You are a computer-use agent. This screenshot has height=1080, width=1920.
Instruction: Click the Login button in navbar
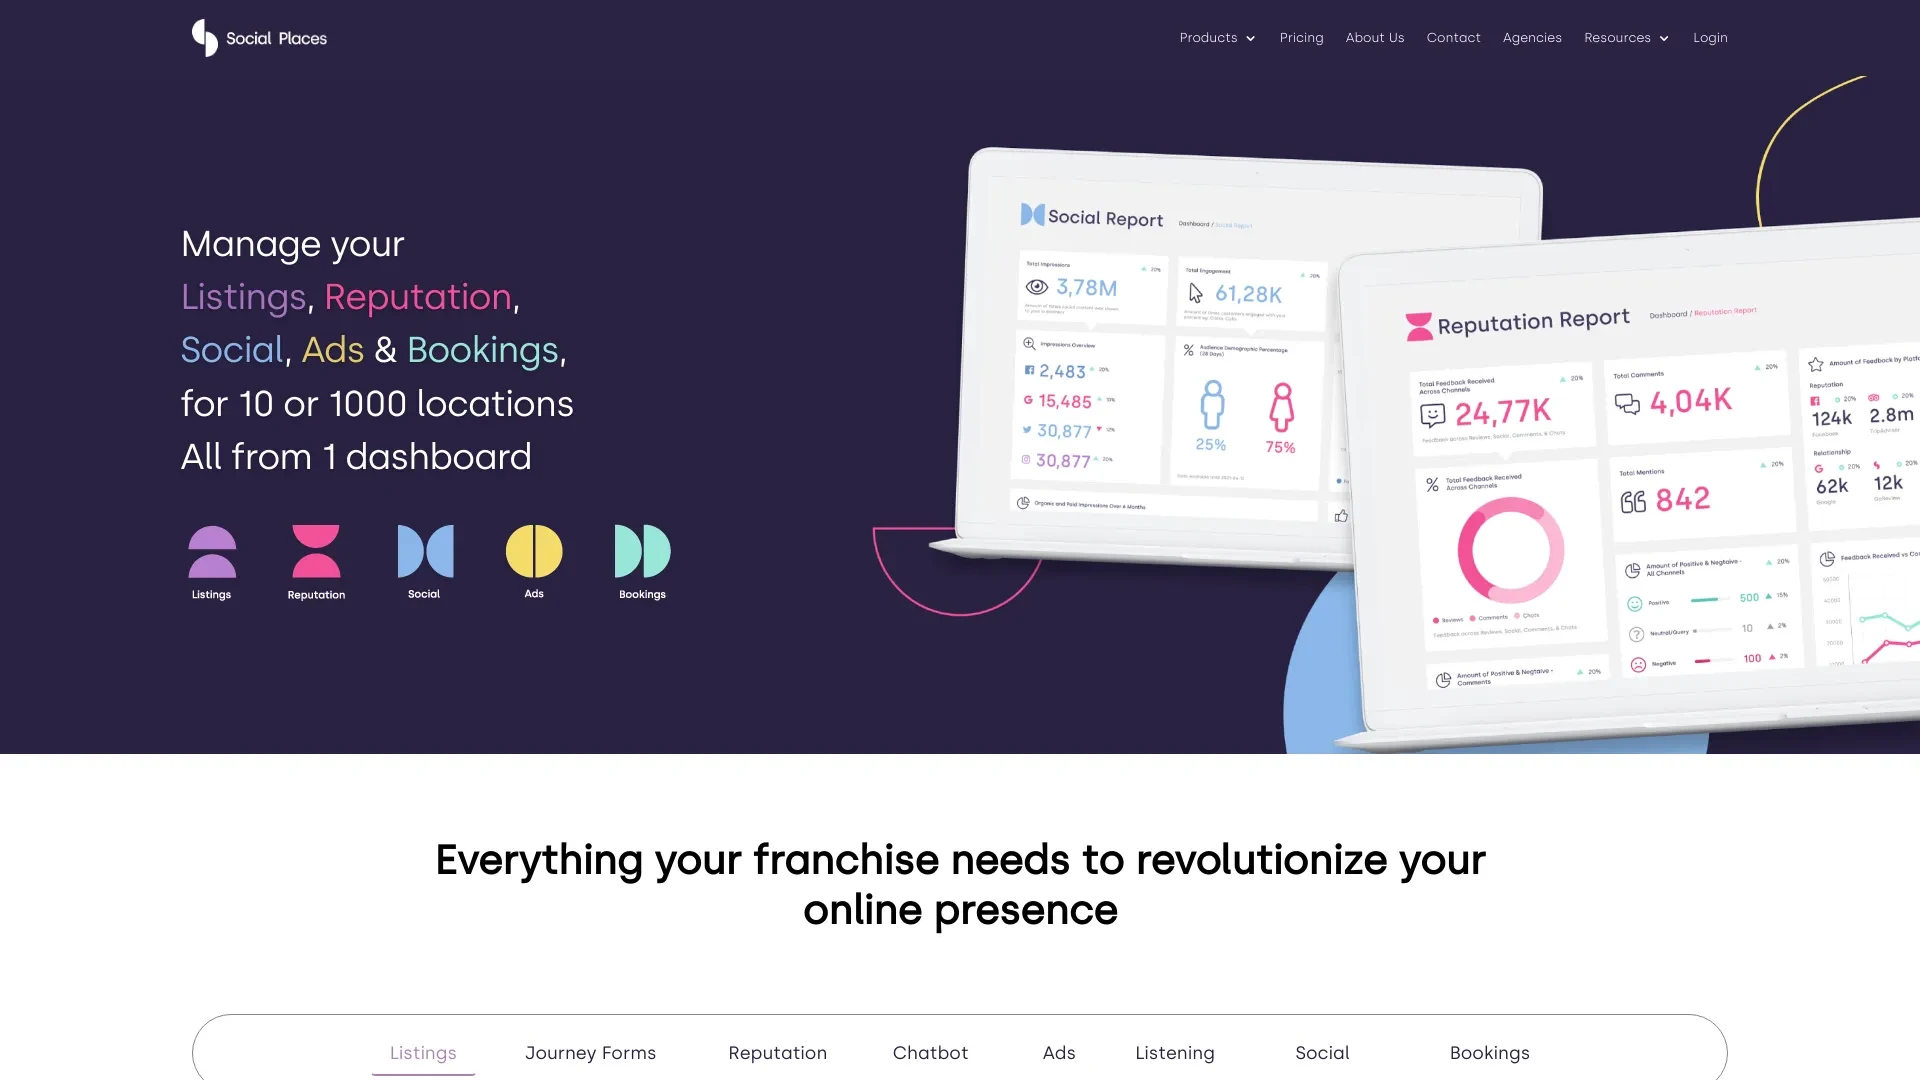(x=1710, y=37)
